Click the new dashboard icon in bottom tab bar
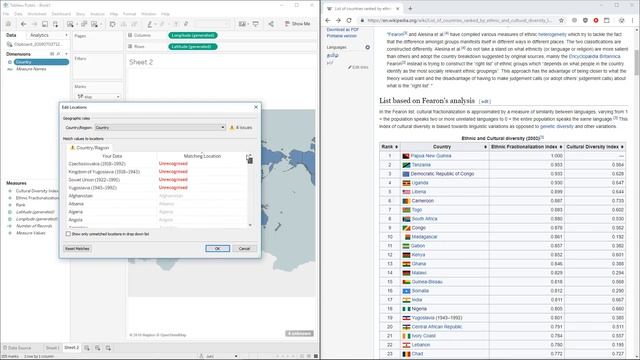Image resolution: width=640 pixels, height=360 pixels. 98,348
